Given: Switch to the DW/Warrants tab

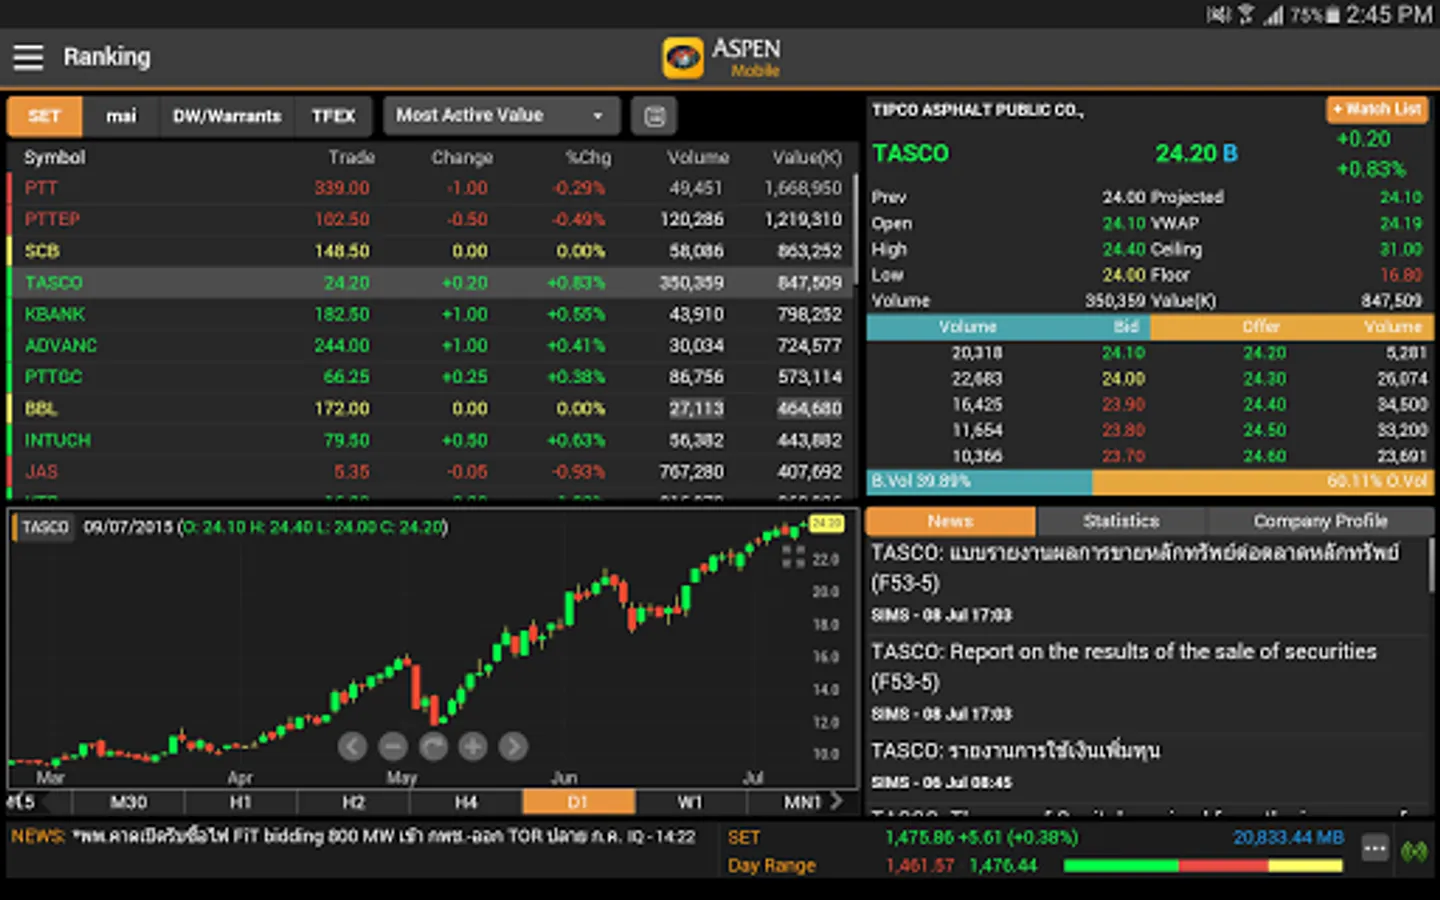Looking at the screenshot, I should [227, 116].
